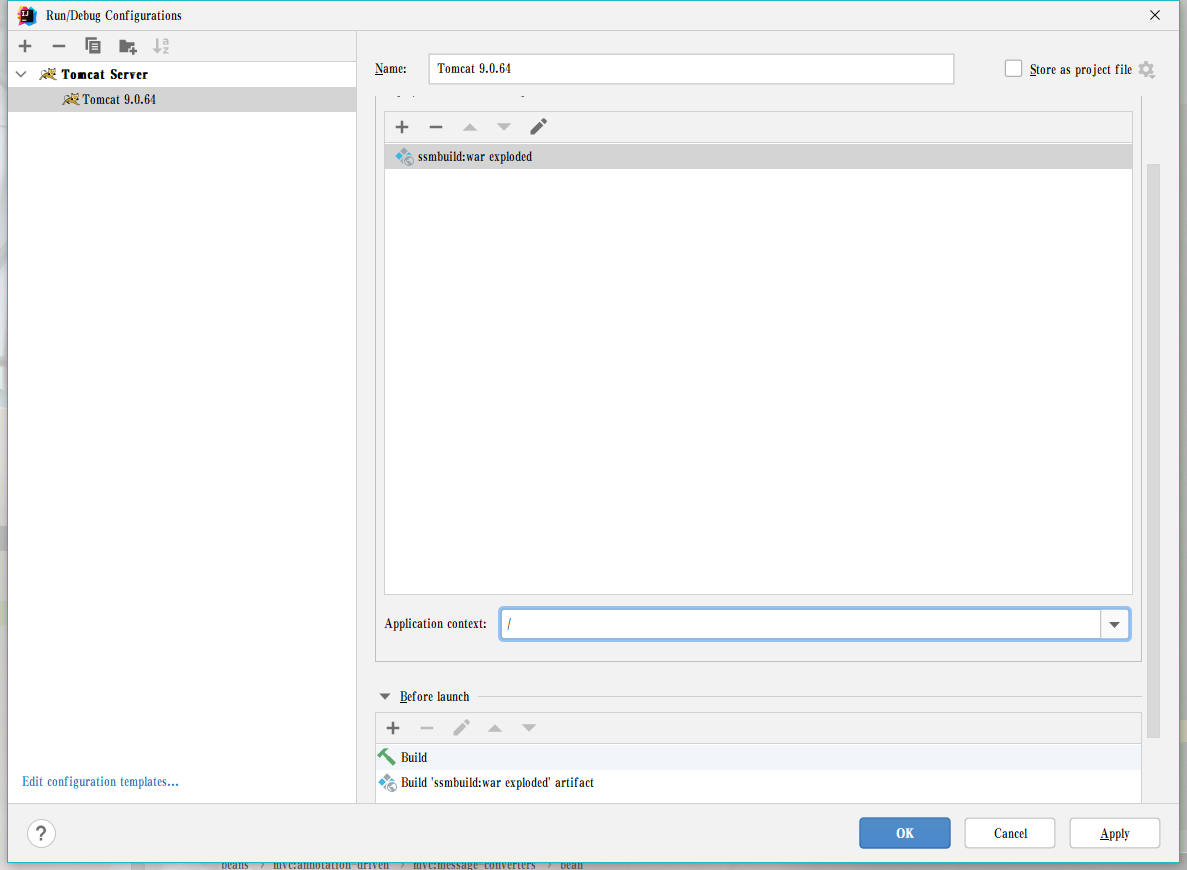Viewport: 1187px width, 870px height.
Task: Remove selected configuration using minus icon
Action: click(59, 46)
